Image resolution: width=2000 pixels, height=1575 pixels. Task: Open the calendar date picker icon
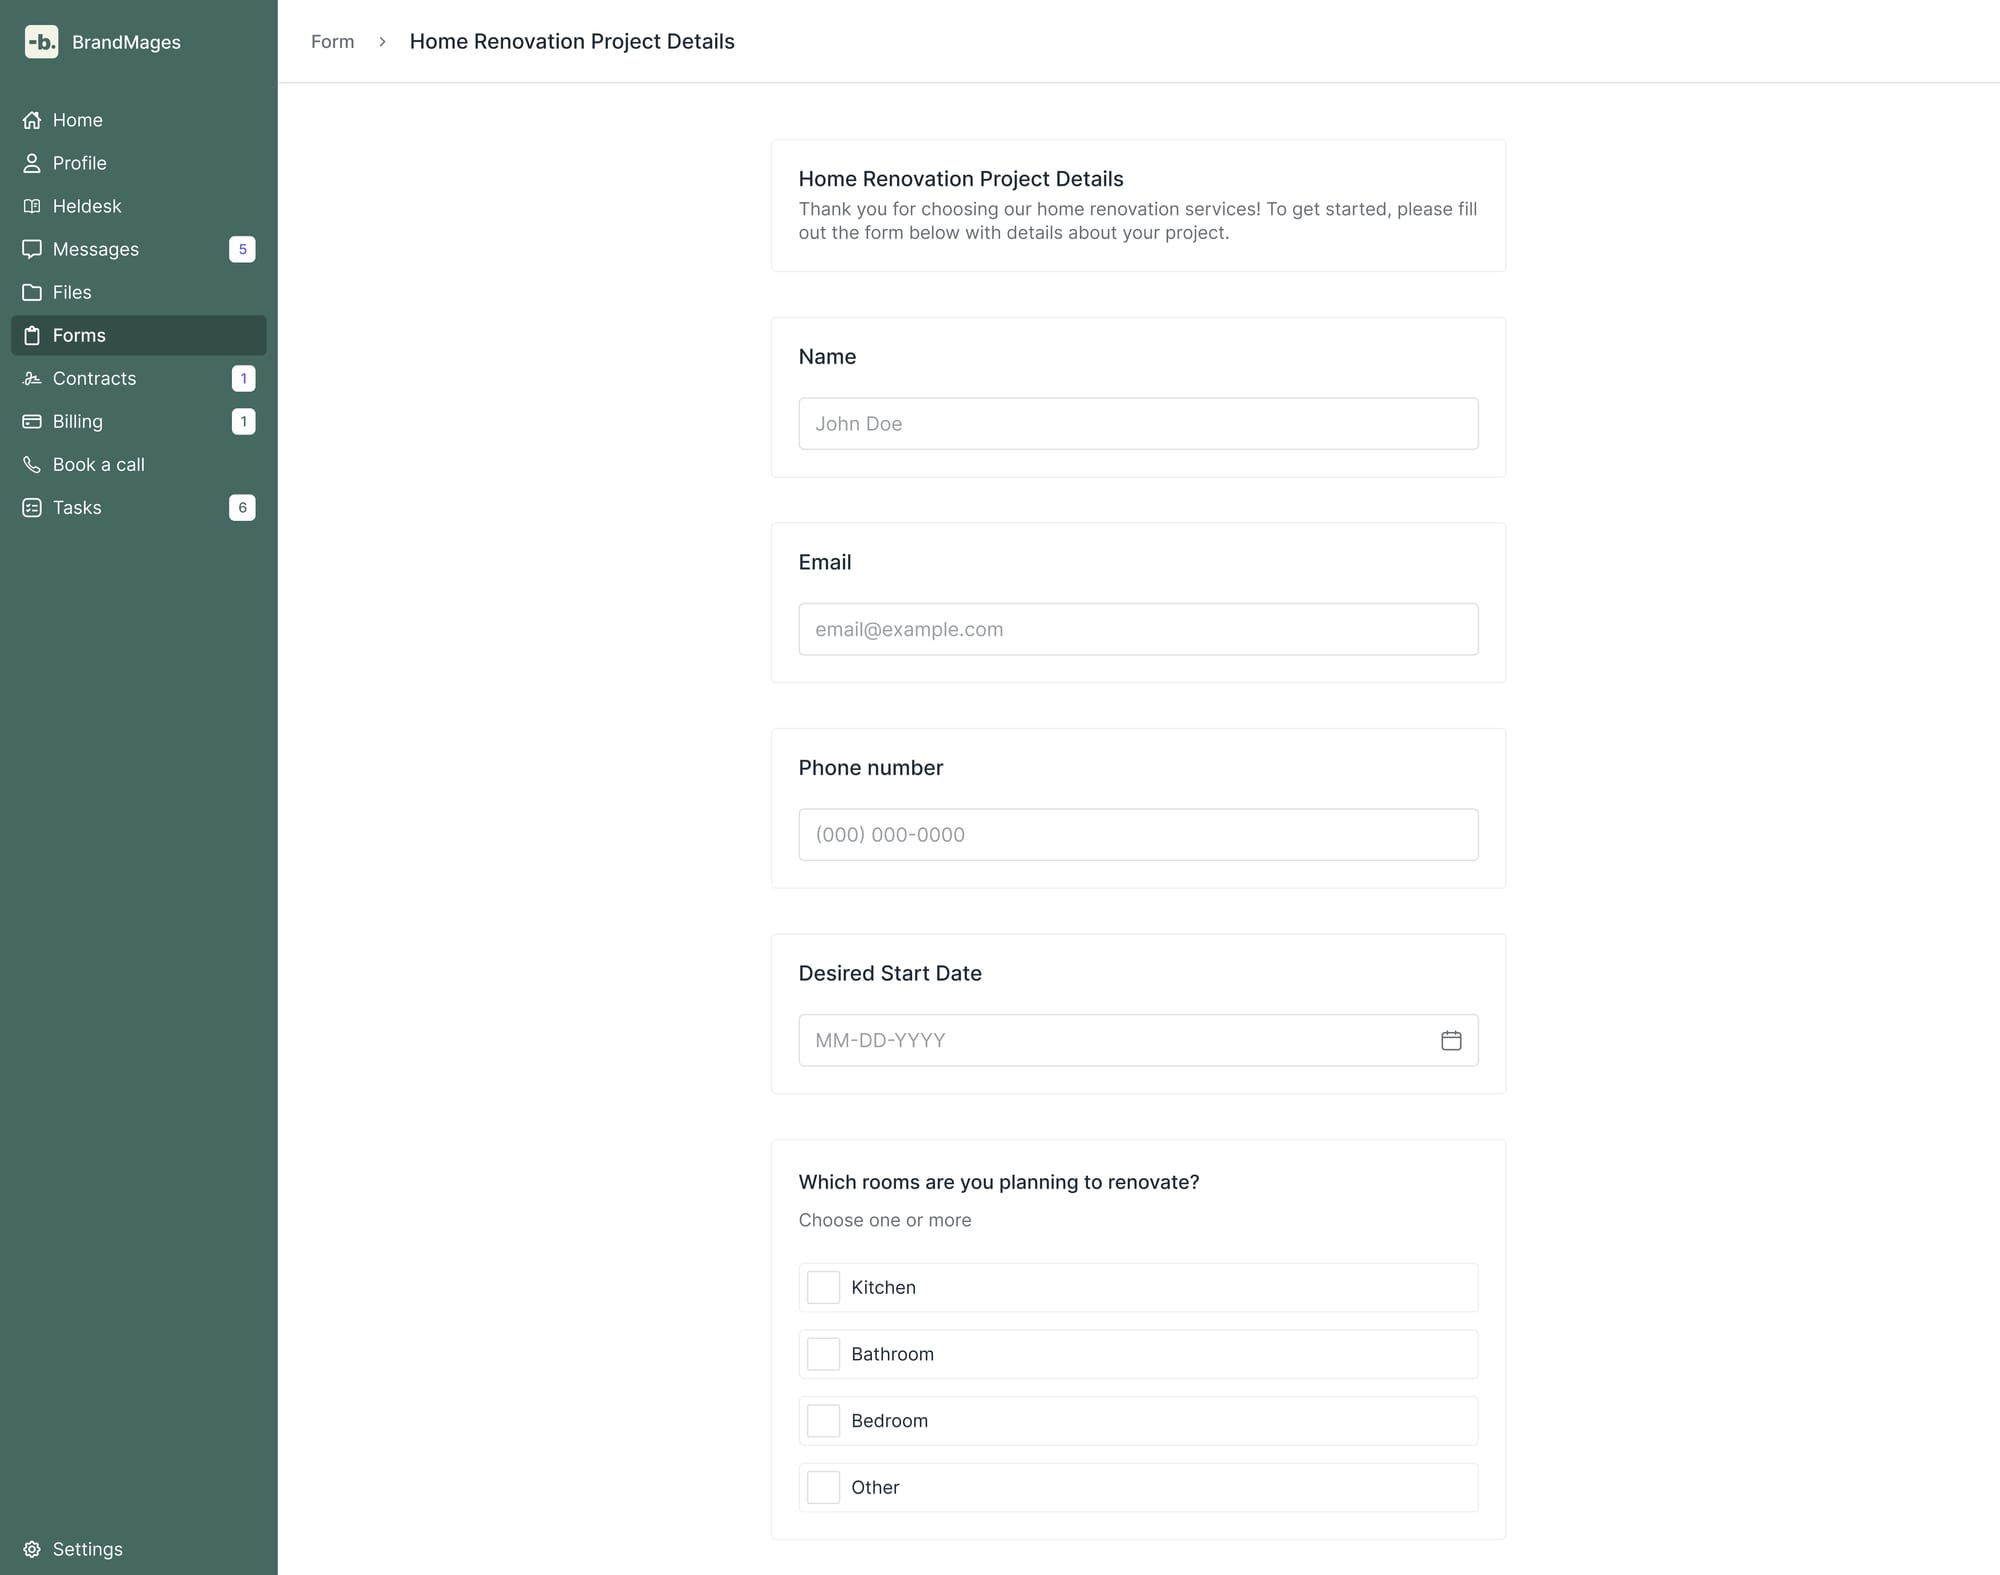tap(1451, 1040)
